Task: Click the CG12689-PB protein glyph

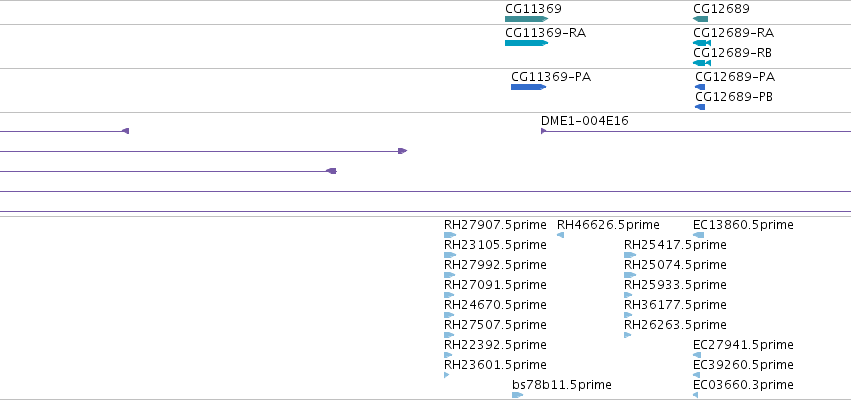Action: tap(700, 107)
